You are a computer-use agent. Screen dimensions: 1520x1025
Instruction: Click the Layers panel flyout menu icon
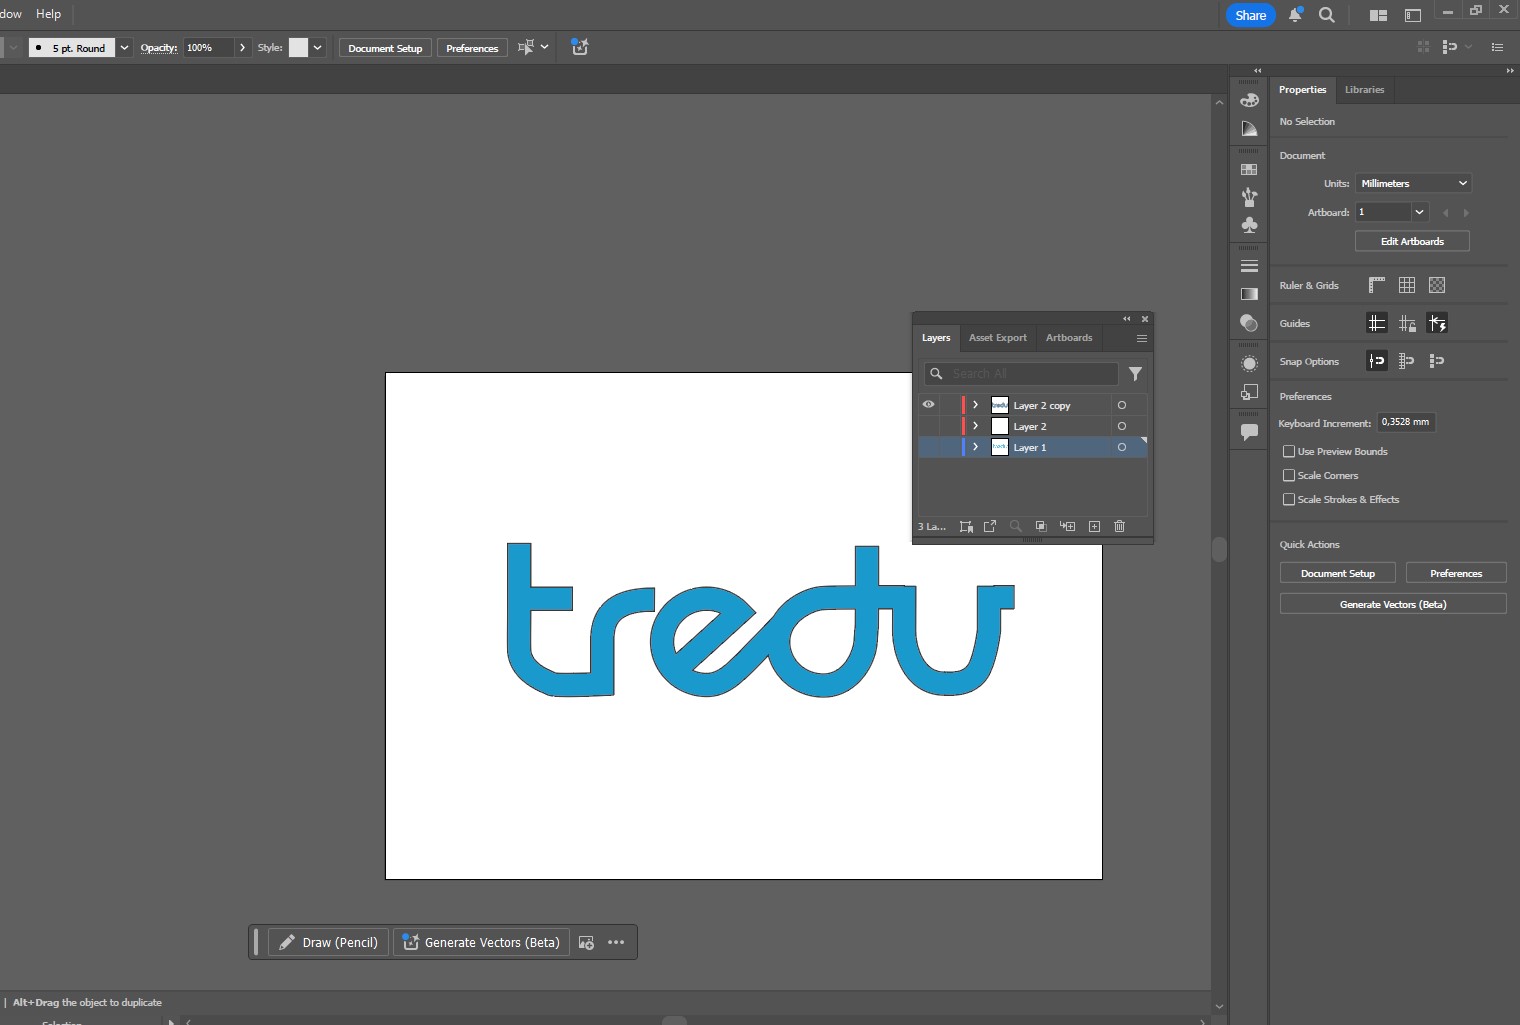(1141, 338)
